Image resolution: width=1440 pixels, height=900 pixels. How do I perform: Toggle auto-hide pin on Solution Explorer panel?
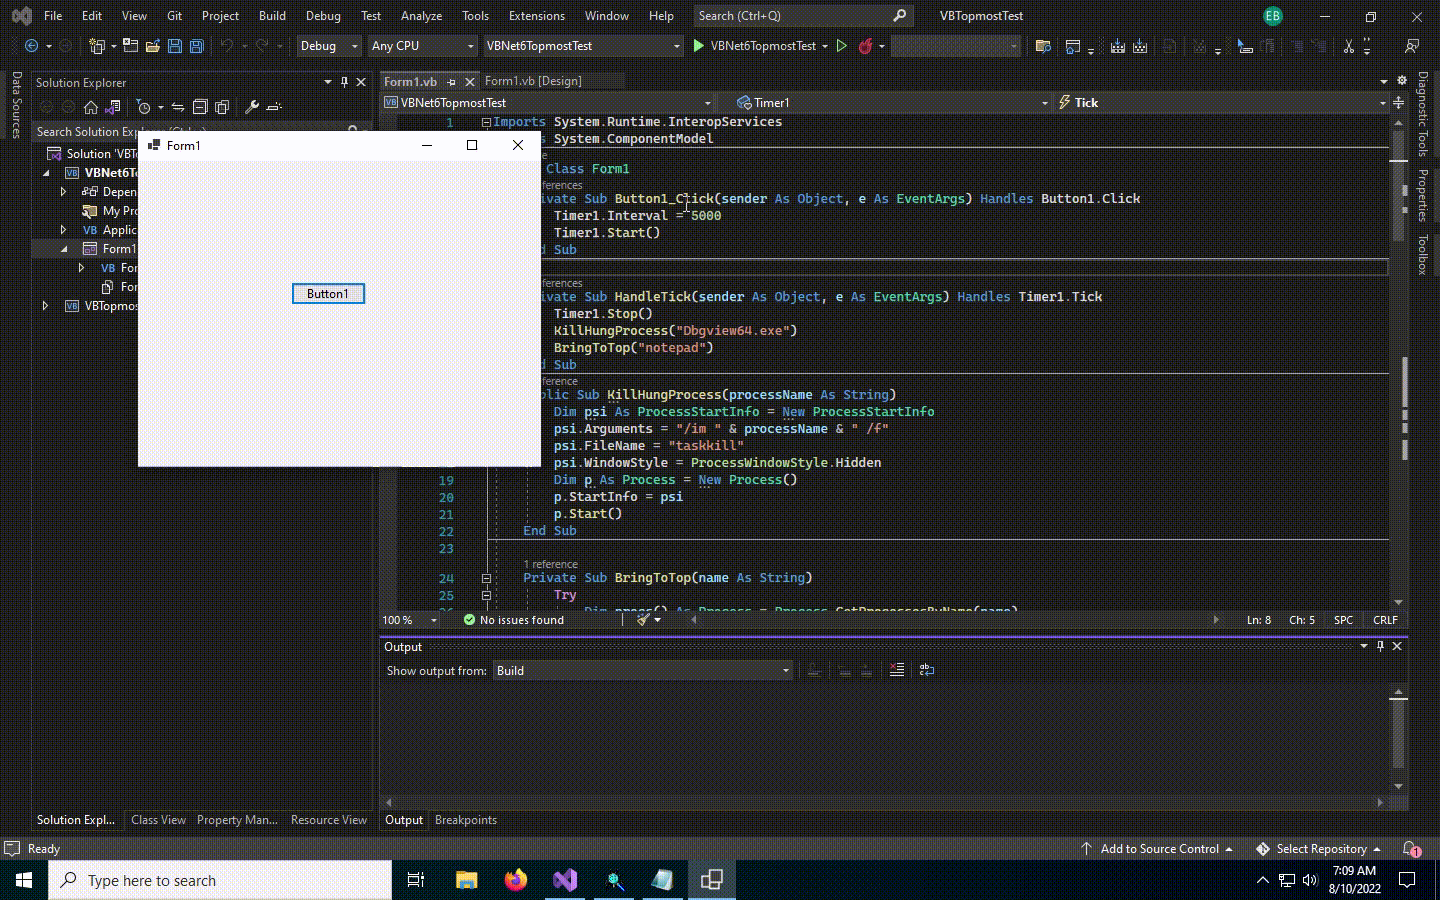pyautogui.click(x=344, y=82)
